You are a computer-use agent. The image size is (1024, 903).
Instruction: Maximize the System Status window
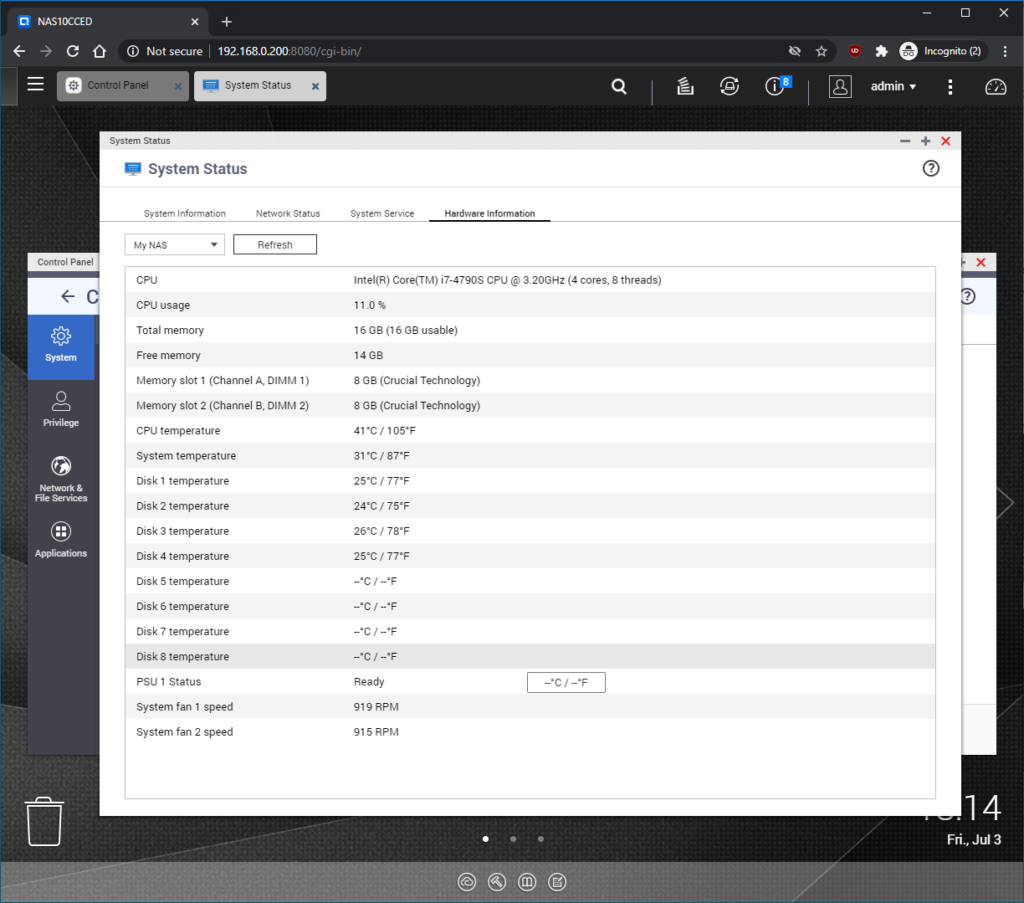pyautogui.click(x=925, y=141)
